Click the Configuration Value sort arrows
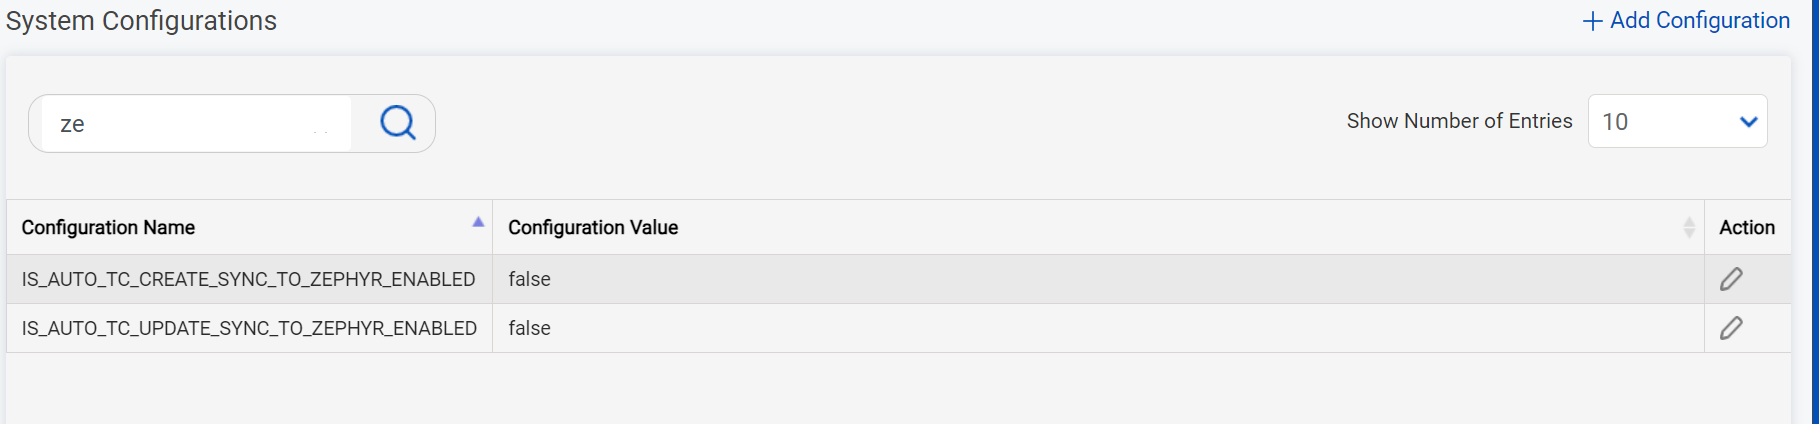Image resolution: width=1819 pixels, height=424 pixels. coord(1689,227)
